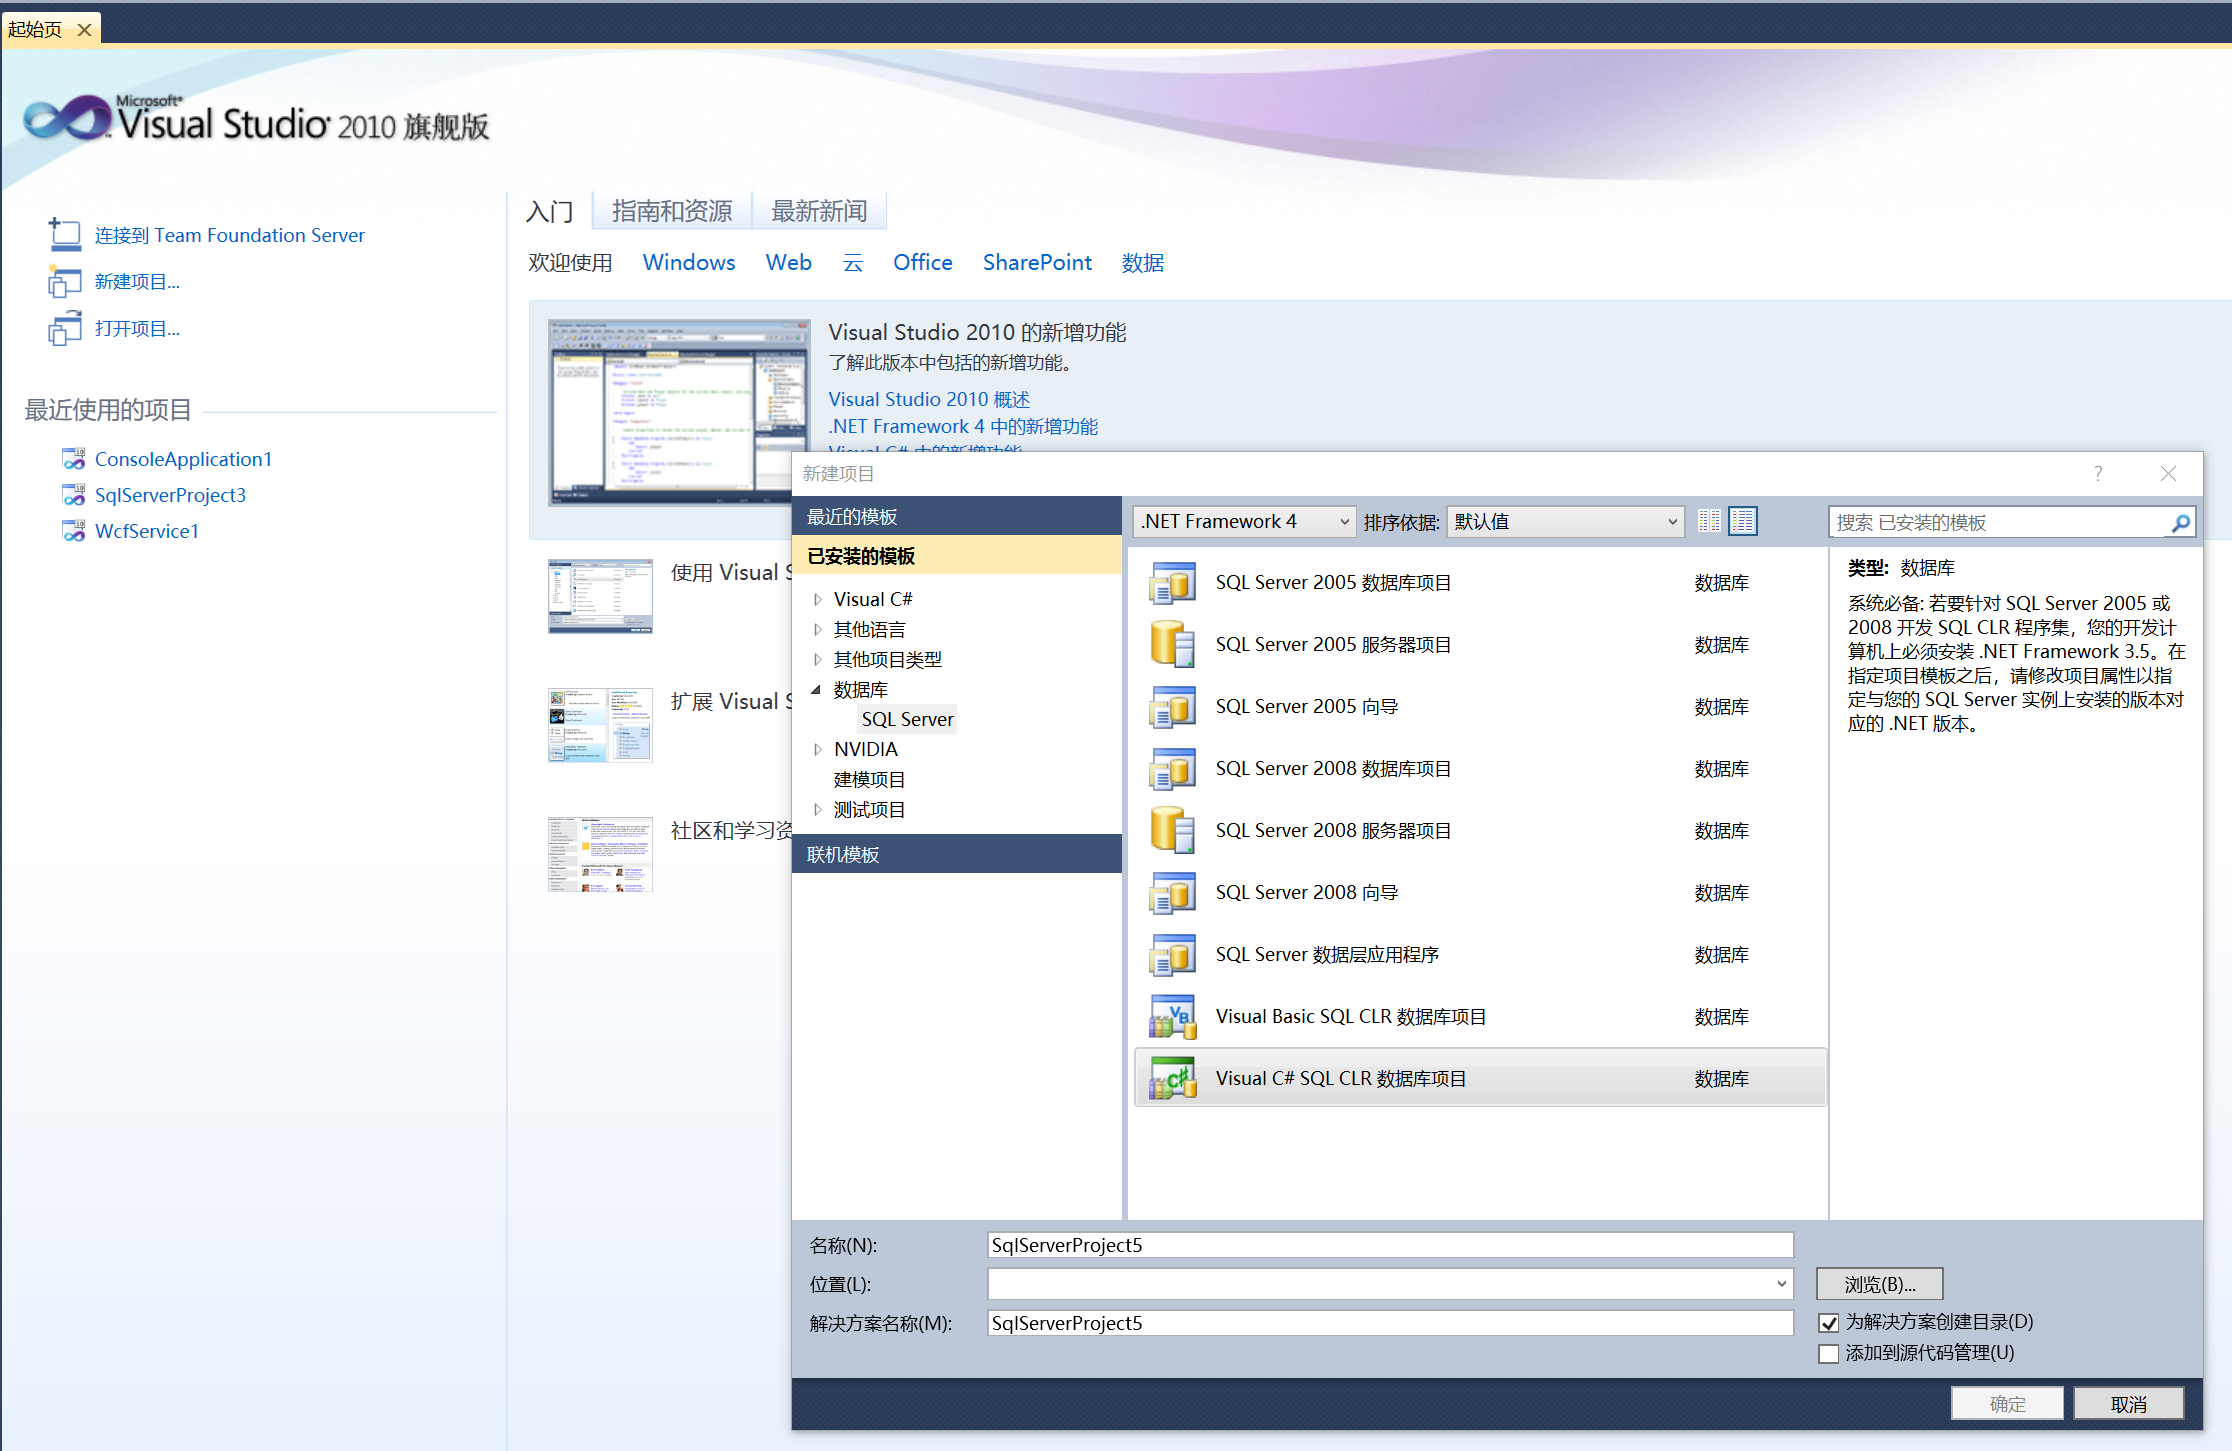The height and width of the screenshot is (1451, 2232).
Task: Switch to the 指南和资源 tab
Action: pos(672,211)
